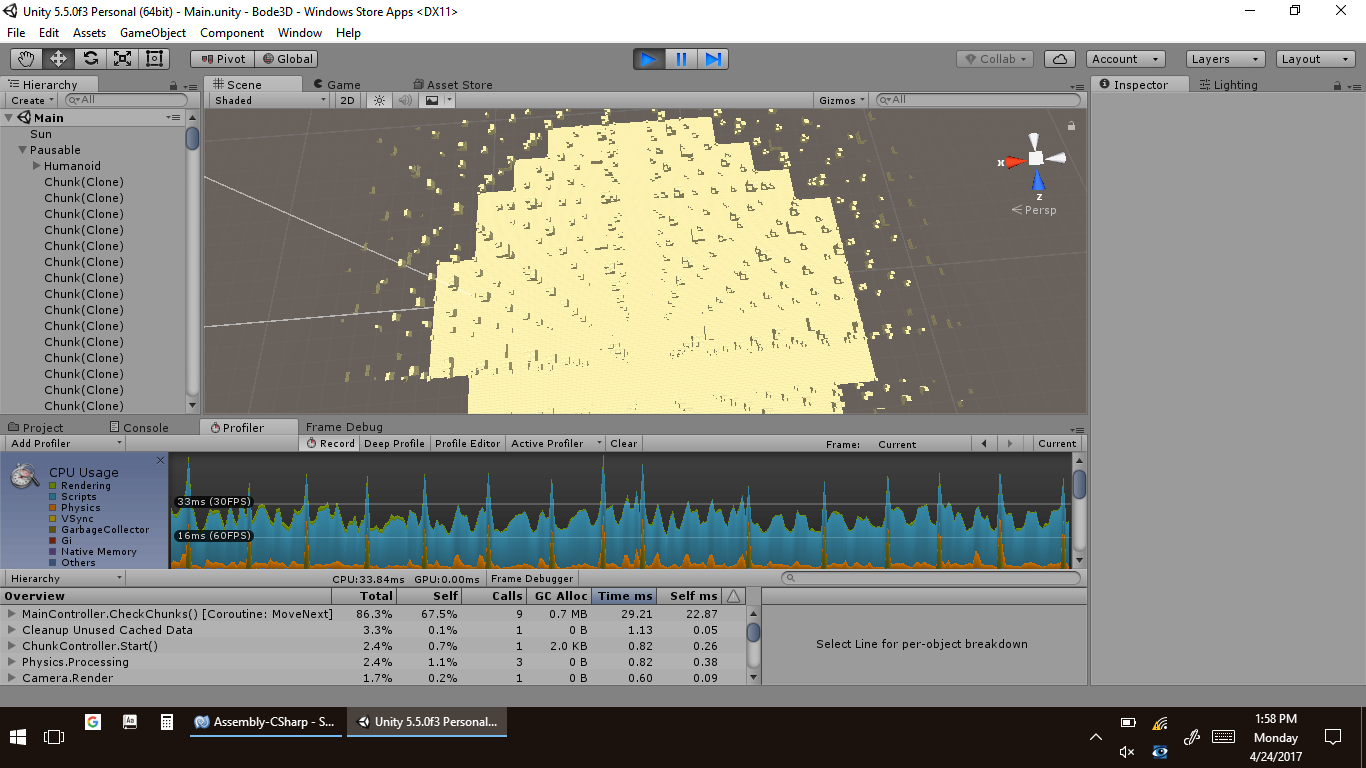Select the Rotate tool
Viewport: 1366px width, 768px height.
tap(90, 59)
